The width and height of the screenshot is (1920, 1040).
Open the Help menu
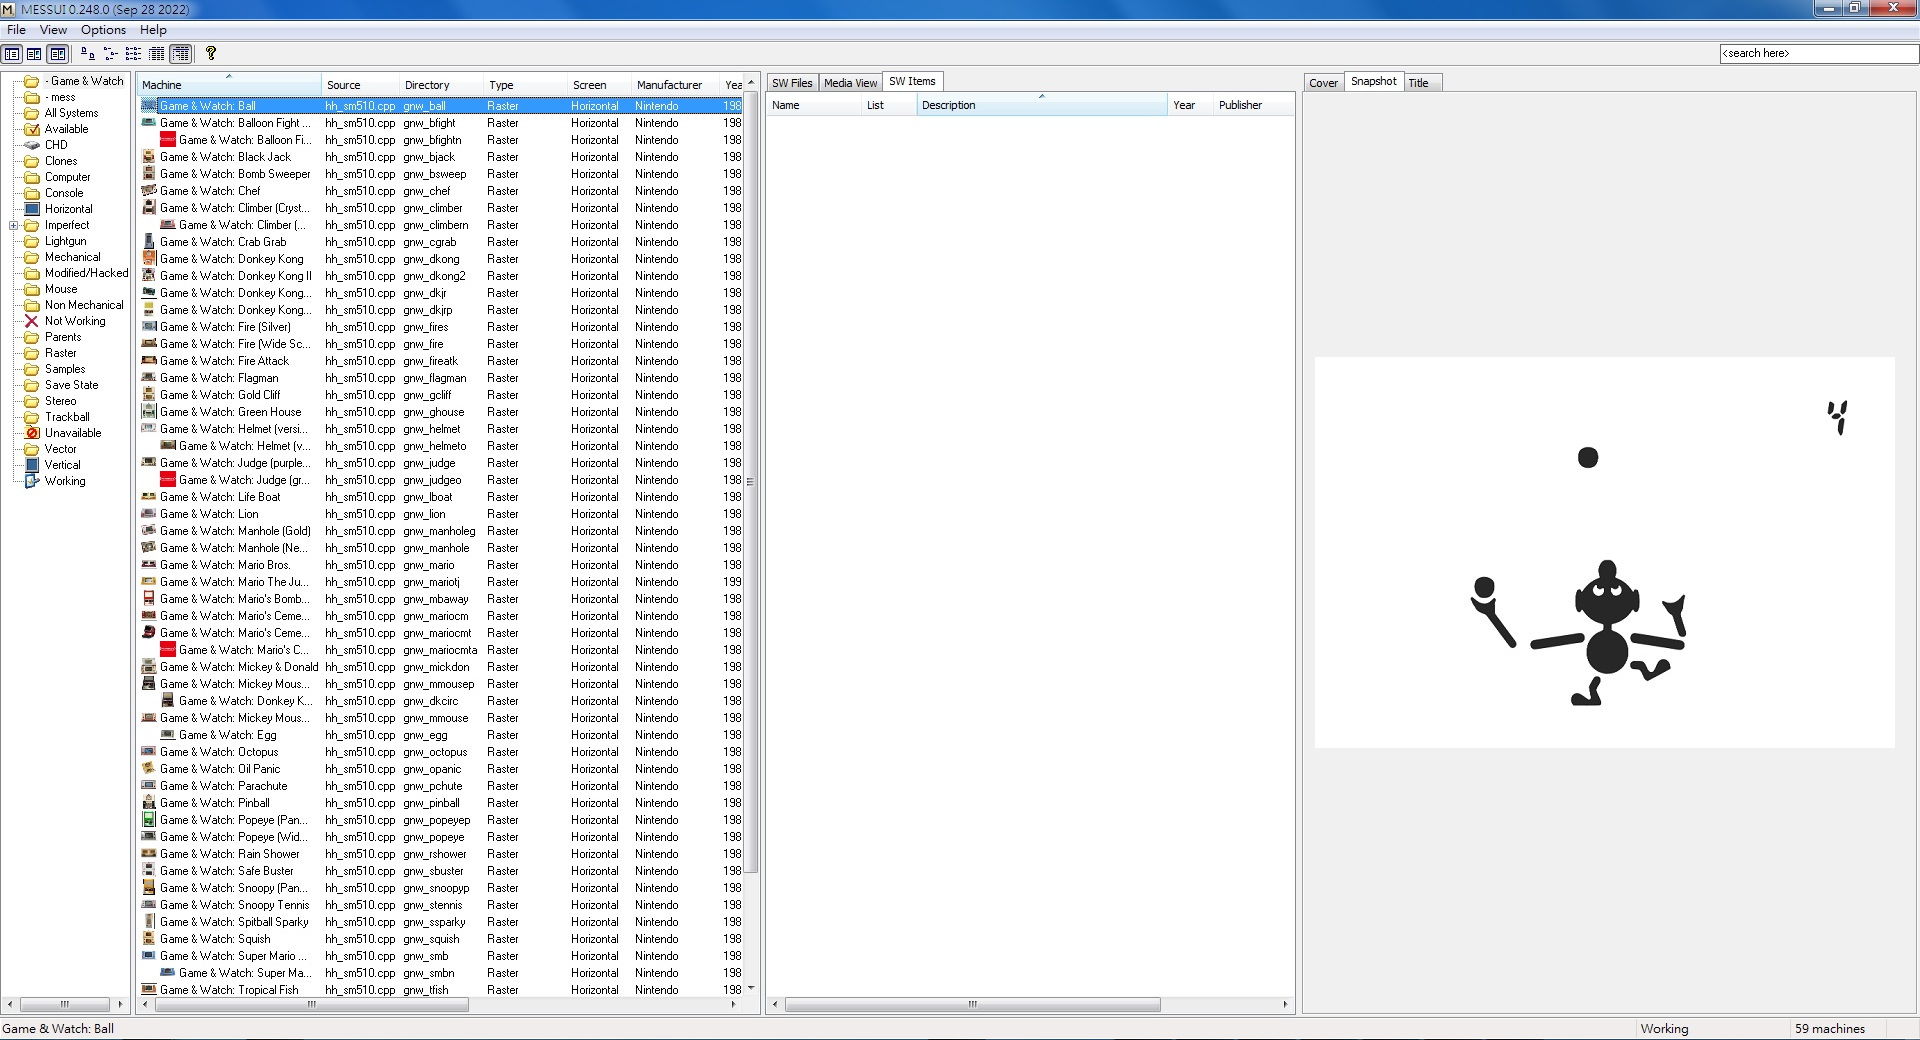click(153, 30)
